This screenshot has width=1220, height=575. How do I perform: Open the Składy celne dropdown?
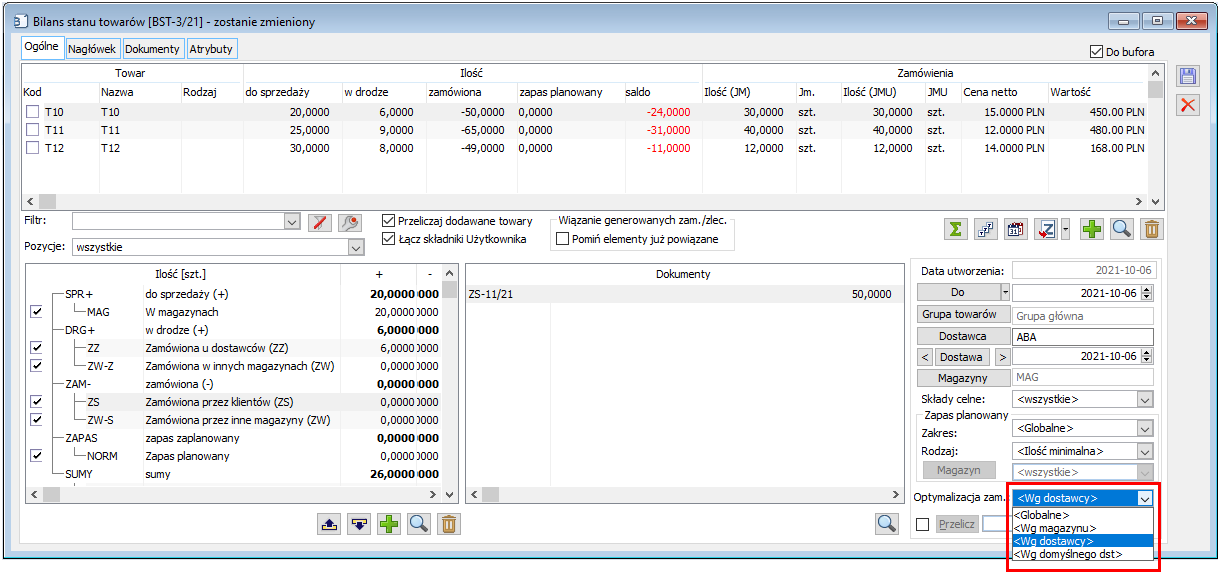click(1145, 399)
